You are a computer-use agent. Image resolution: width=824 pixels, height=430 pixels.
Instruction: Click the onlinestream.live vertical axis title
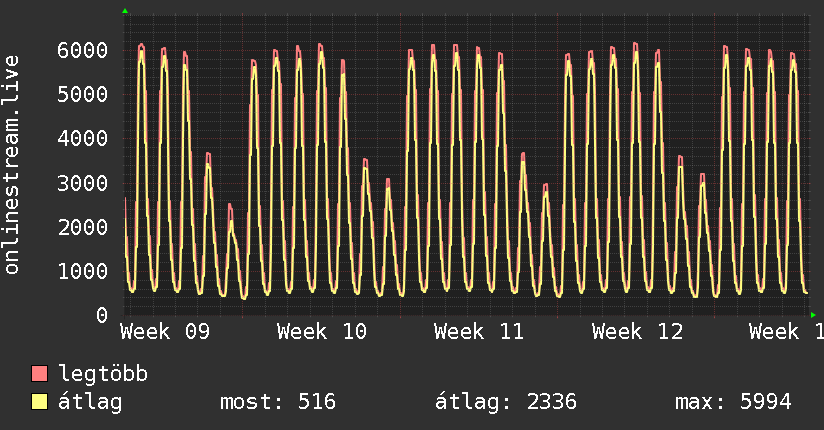pos(11,165)
